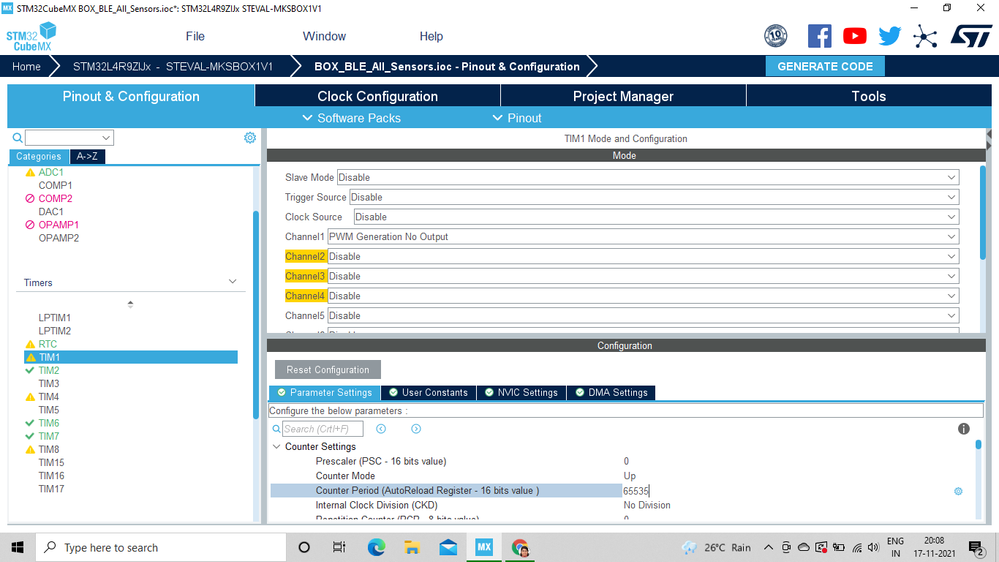Open the ST Facebook page icon
Viewport: 999px width, 562px height.
(x=819, y=36)
